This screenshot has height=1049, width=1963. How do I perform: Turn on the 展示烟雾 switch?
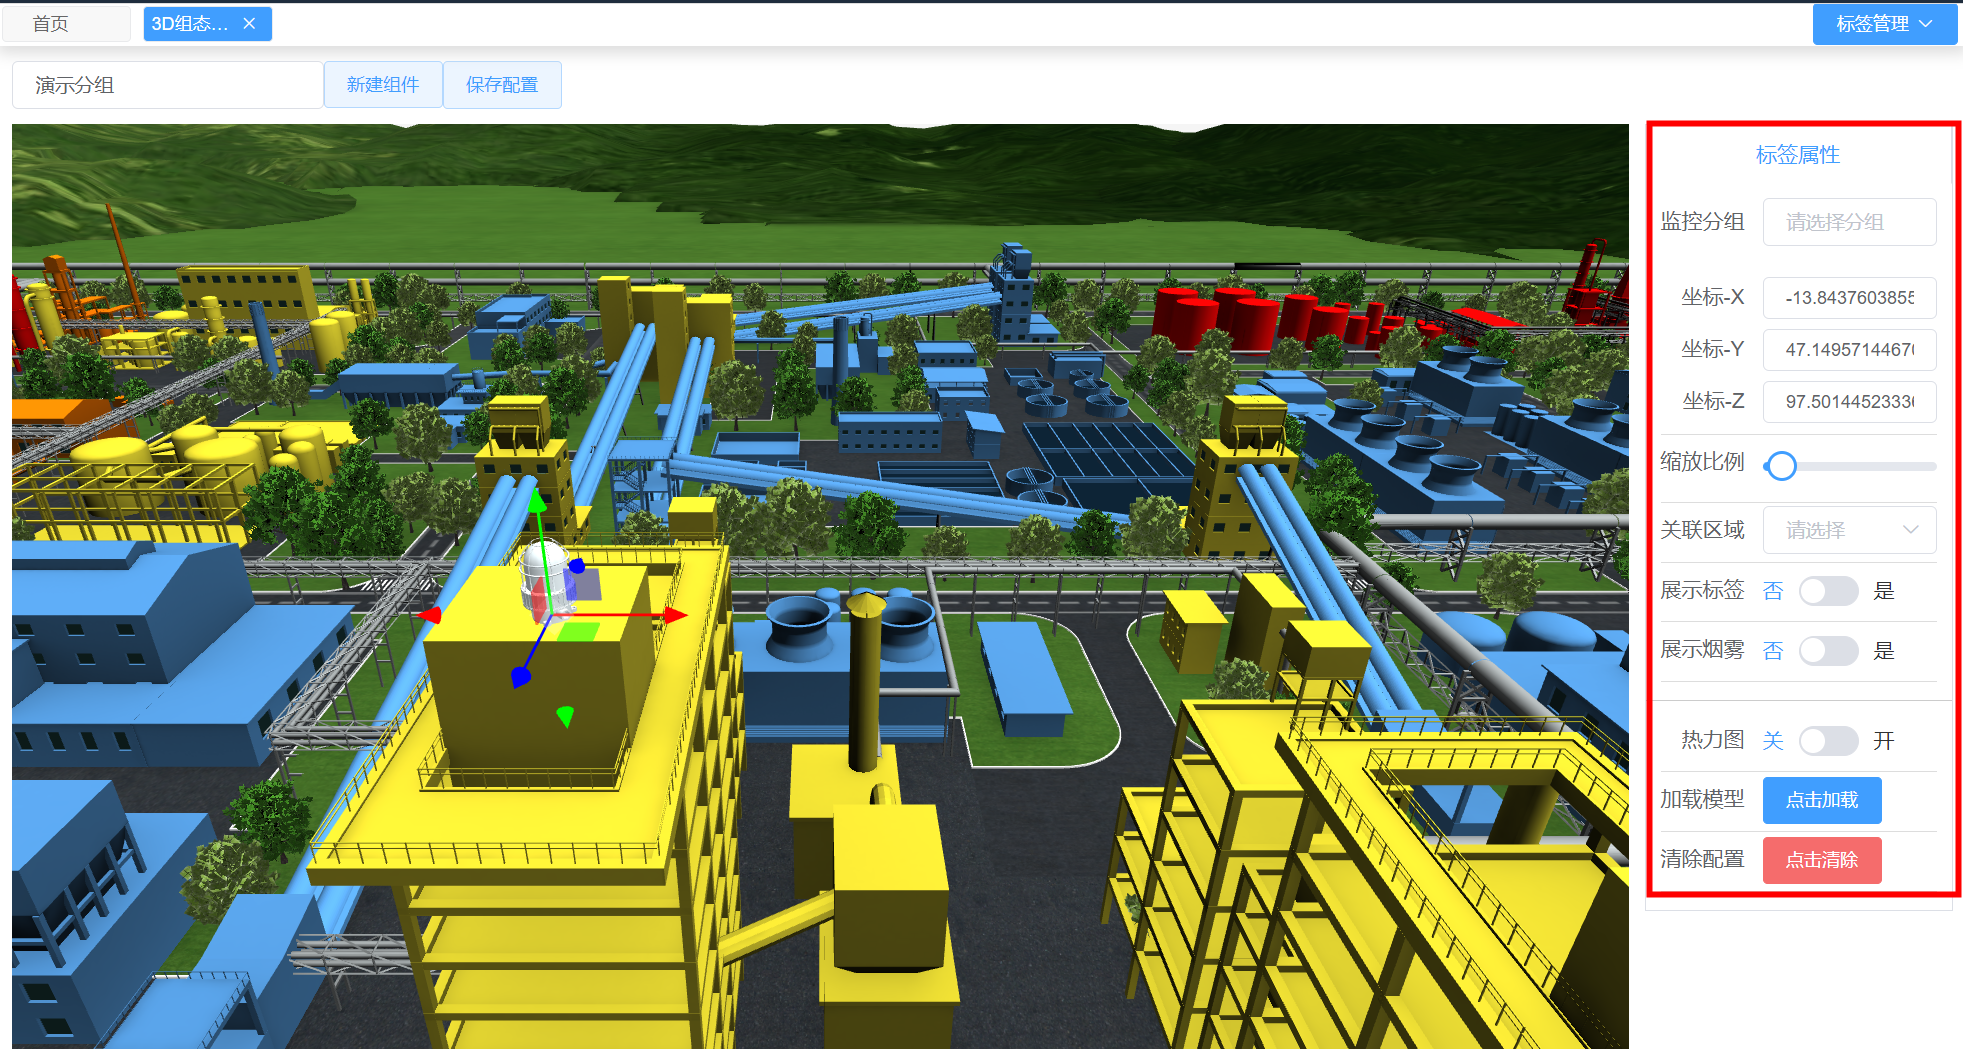tap(1827, 651)
